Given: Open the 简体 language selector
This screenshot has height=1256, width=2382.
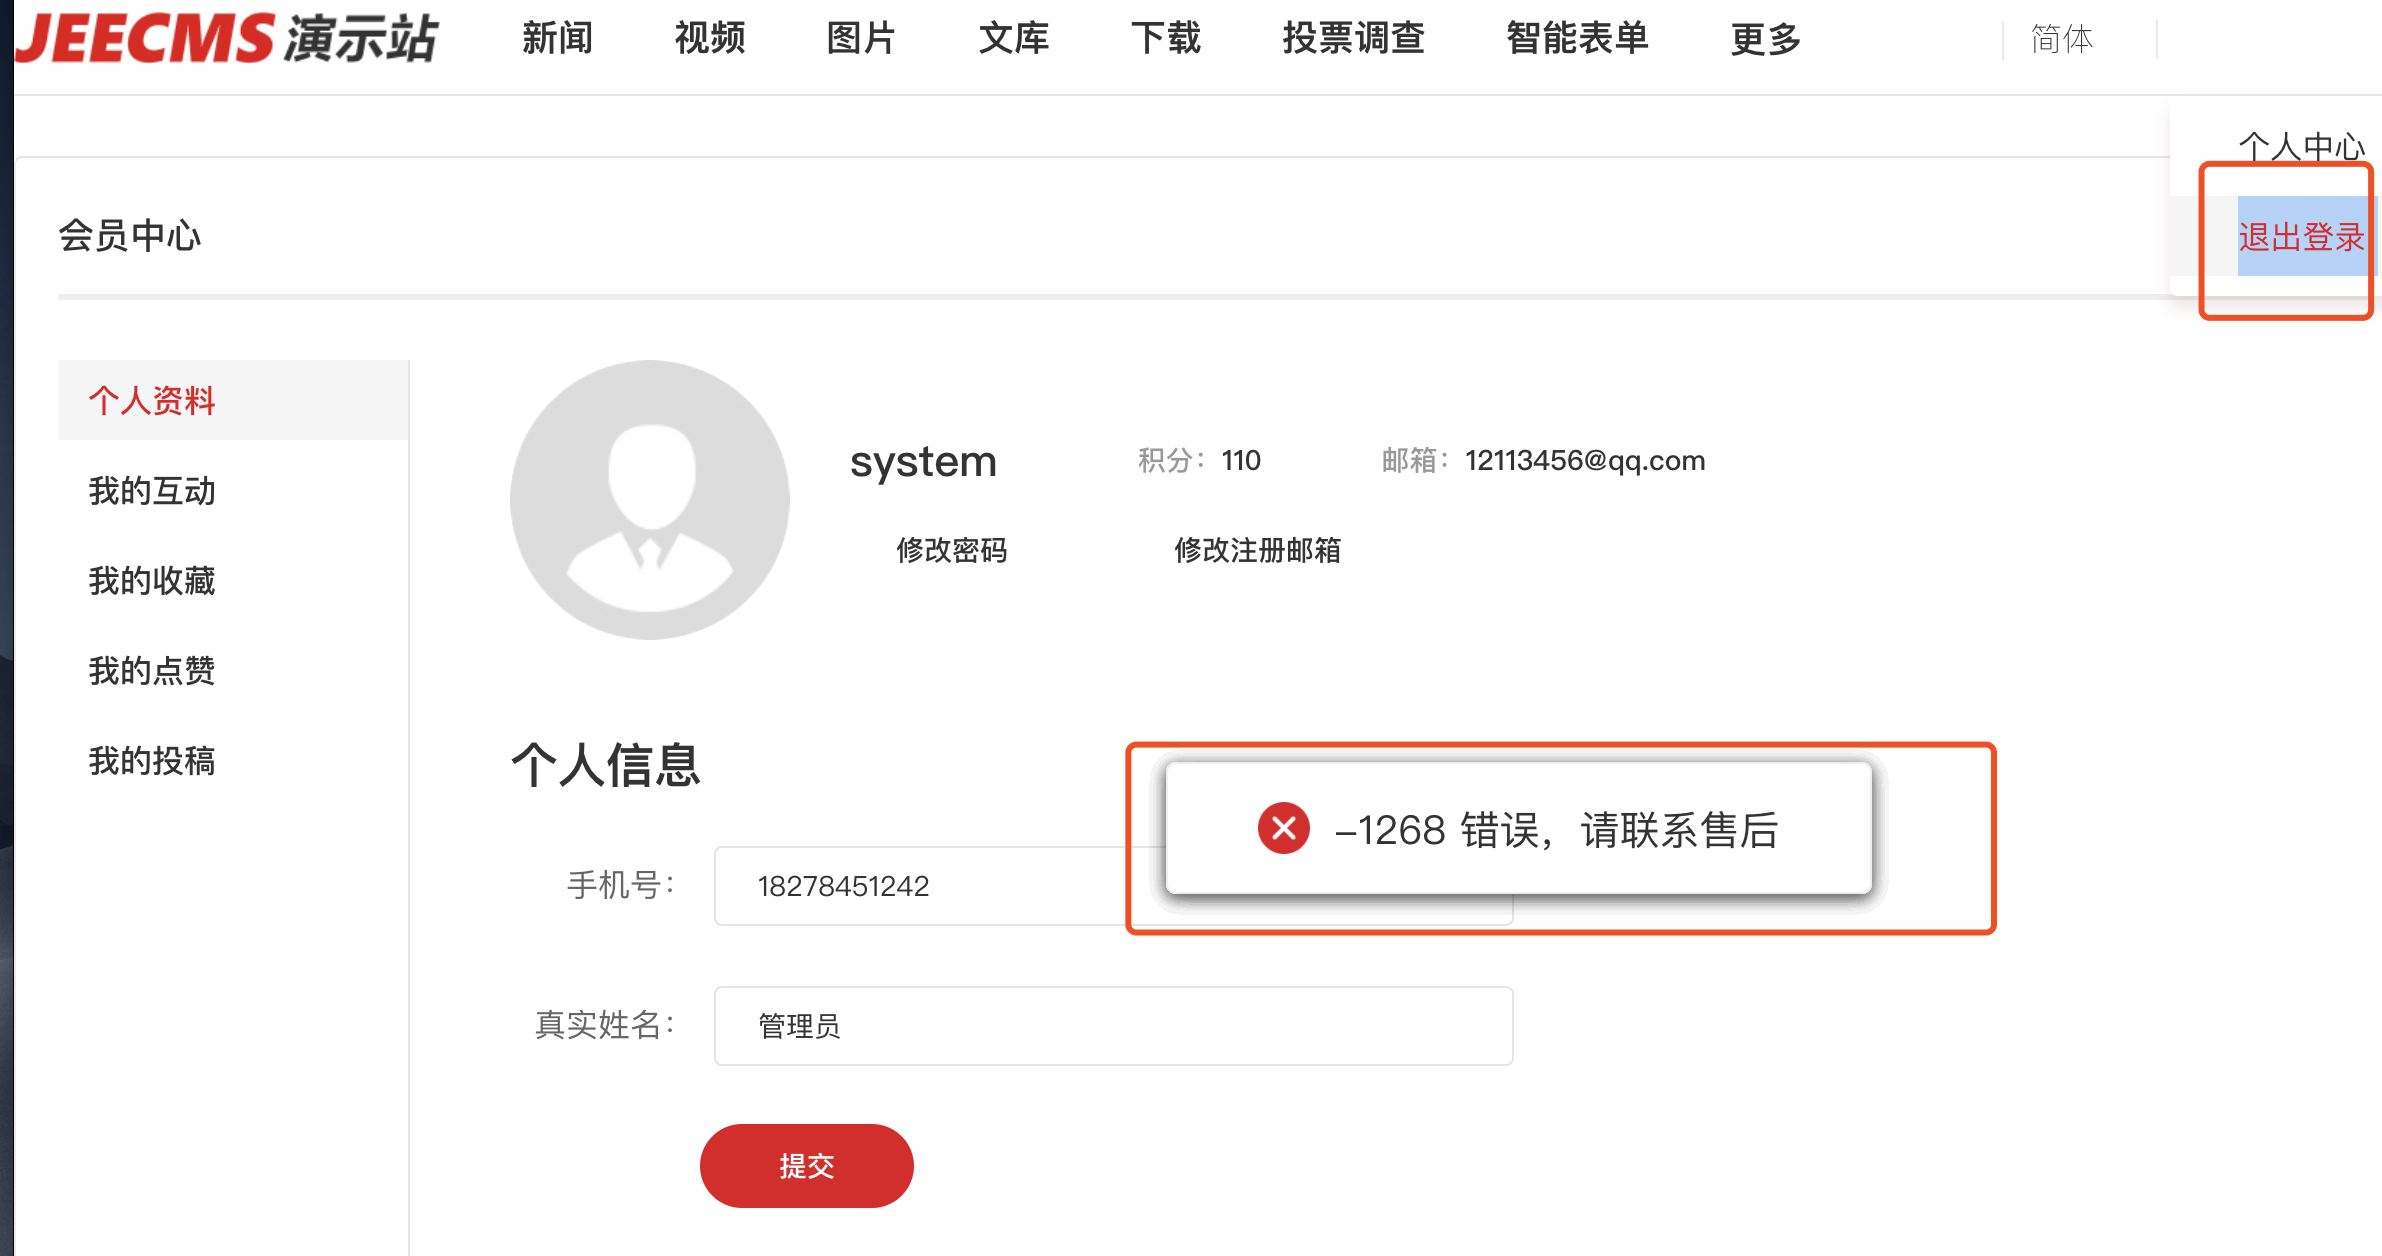Looking at the screenshot, I should pos(2061,39).
